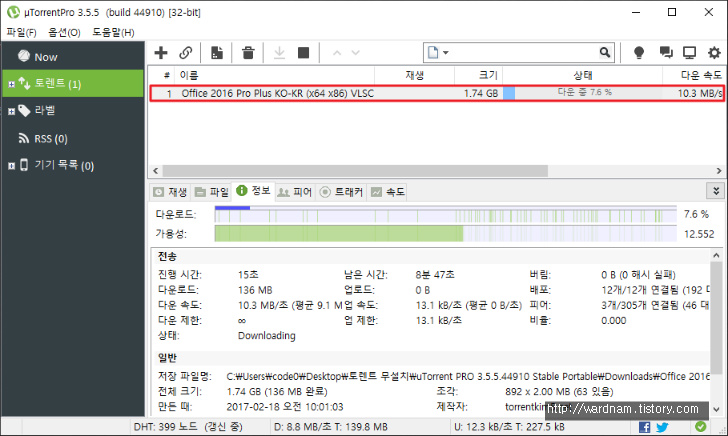The width and height of the screenshot is (728, 436).
Task: Click the Downloading status value
Action: (x=266, y=336)
